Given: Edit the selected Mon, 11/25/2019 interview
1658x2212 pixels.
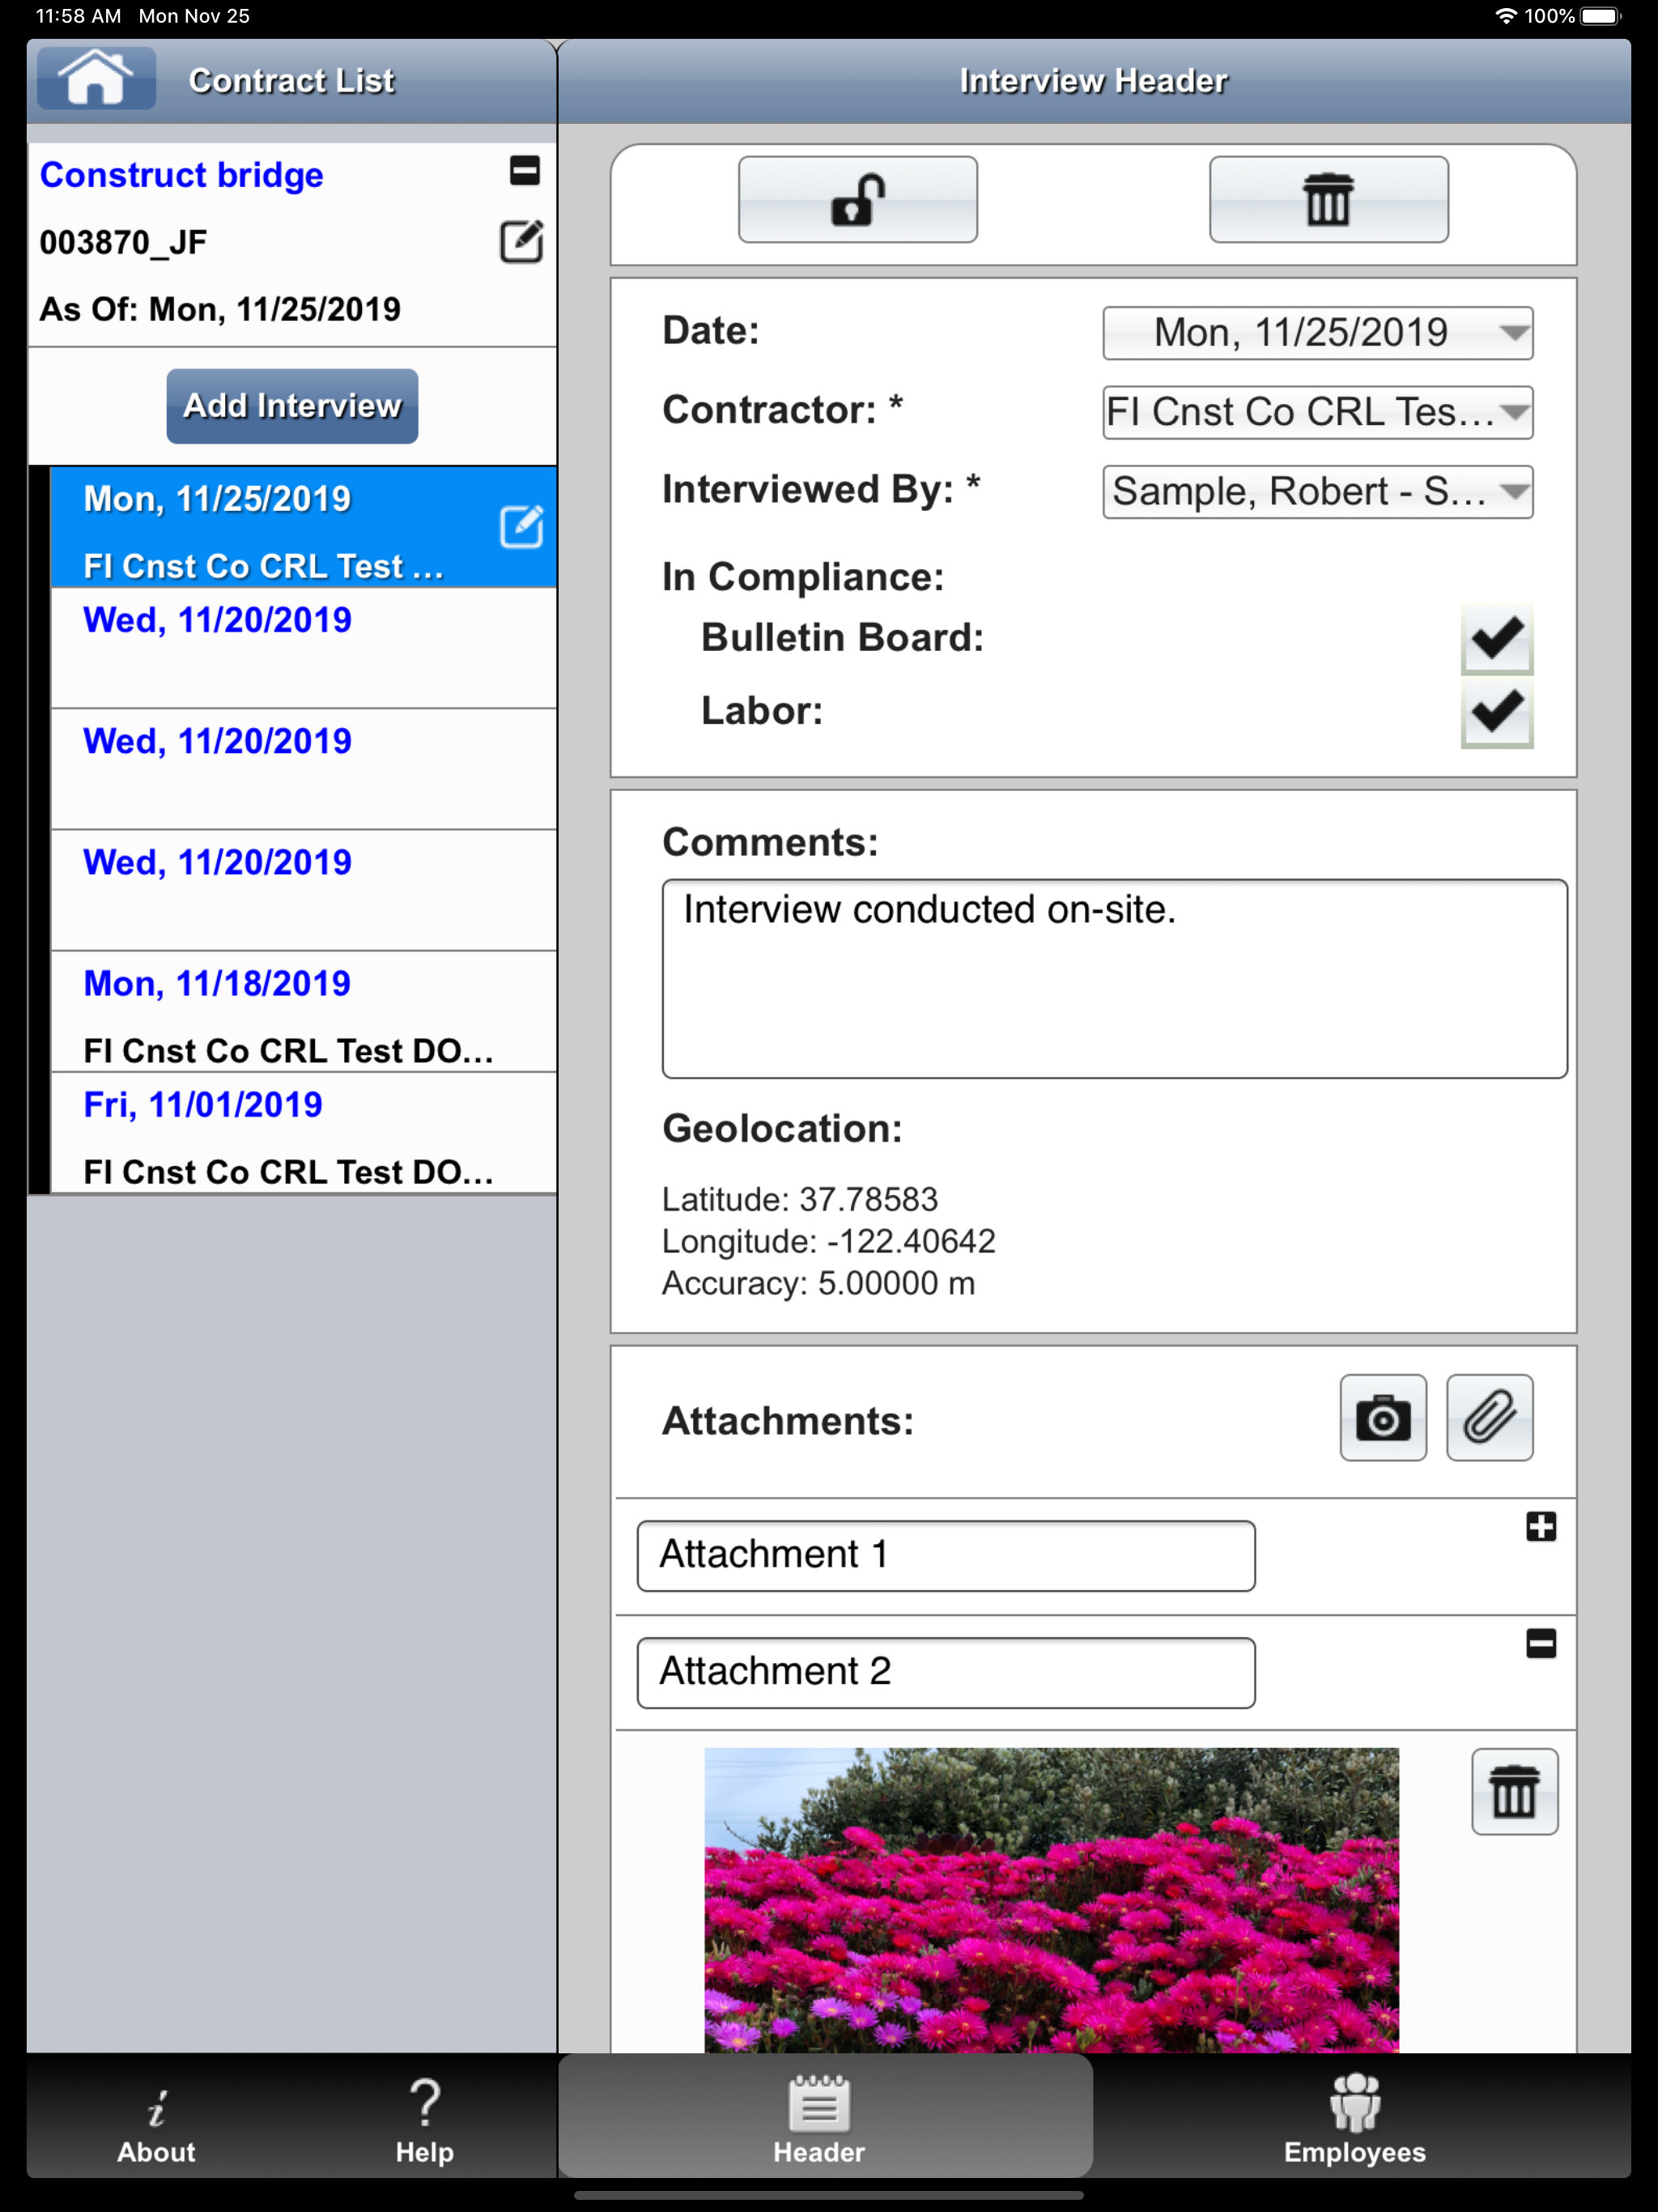Looking at the screenshot, I should click(521, 526).
